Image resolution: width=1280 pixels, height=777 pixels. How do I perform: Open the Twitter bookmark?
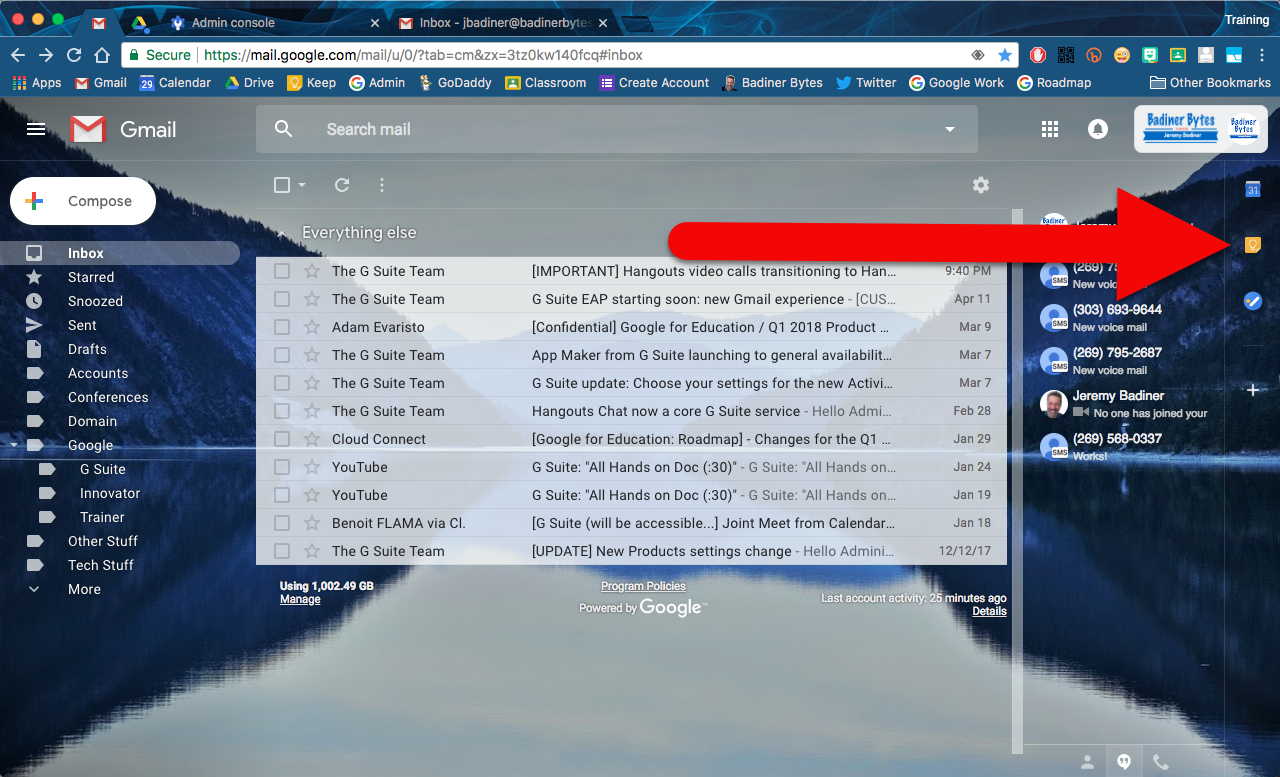coord(866,83)
